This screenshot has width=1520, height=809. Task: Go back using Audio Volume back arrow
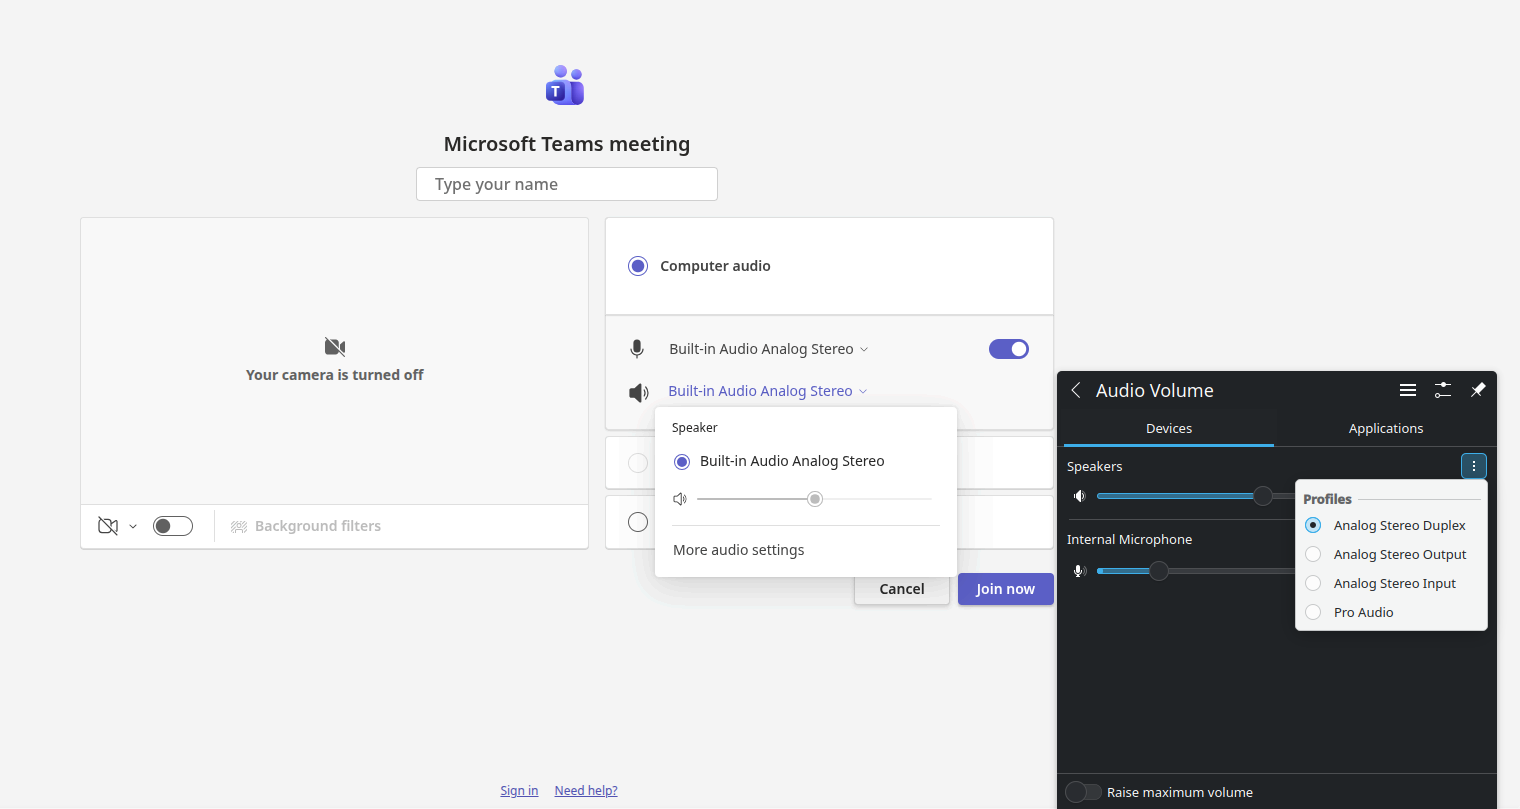pos(1076,390)
